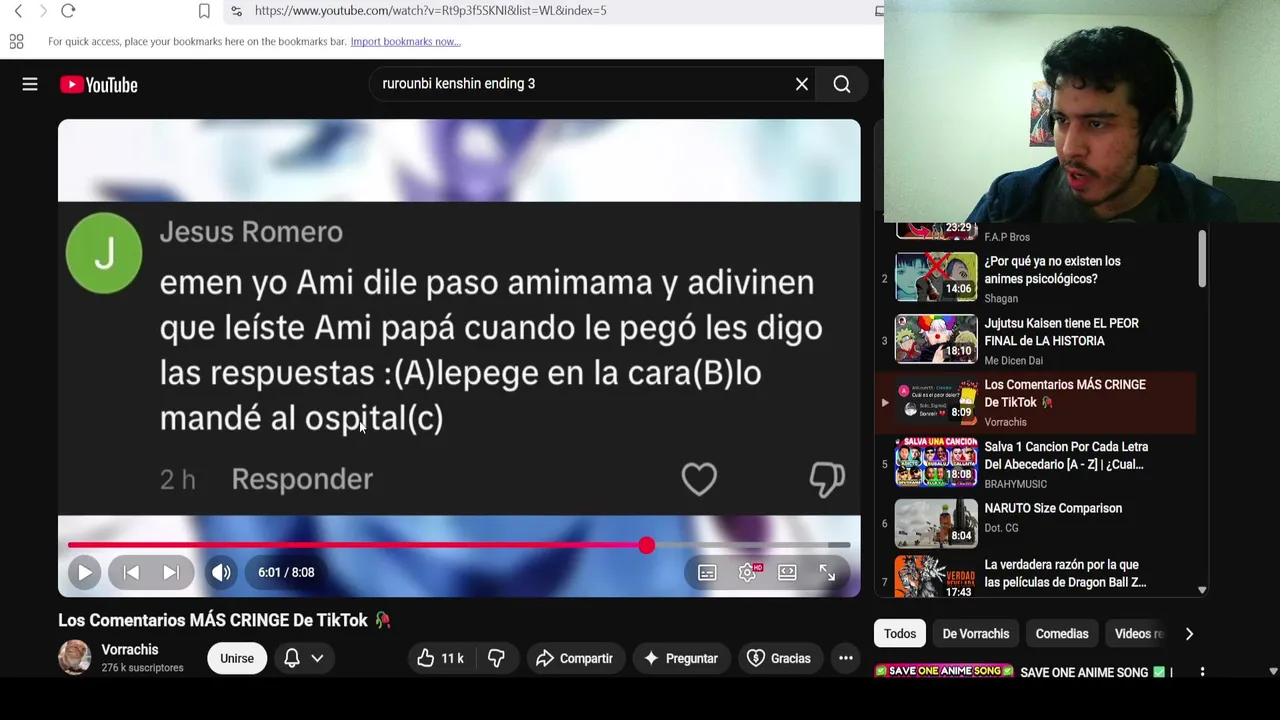The image size is (1280, 720).
Task: Open the Vorrachis channel avatar
Action: pos(75,657)
